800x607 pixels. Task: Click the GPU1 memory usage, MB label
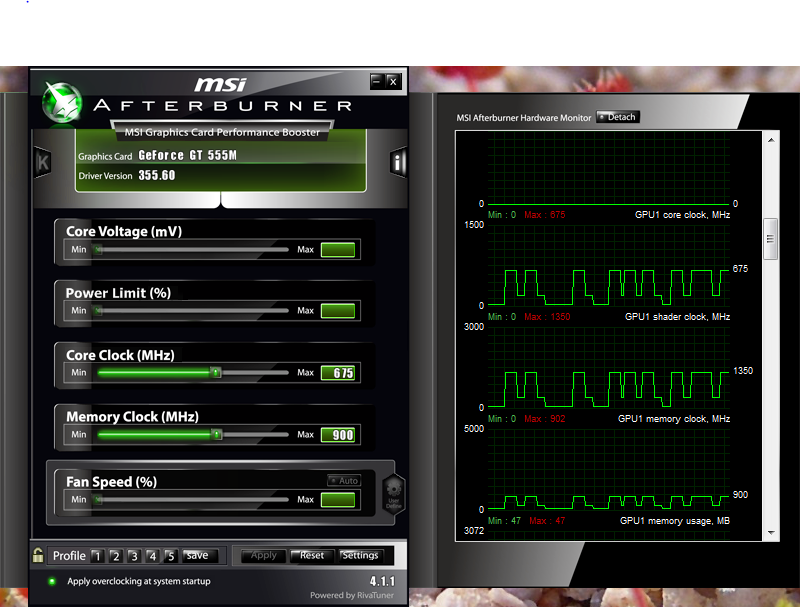pos(674,521)
